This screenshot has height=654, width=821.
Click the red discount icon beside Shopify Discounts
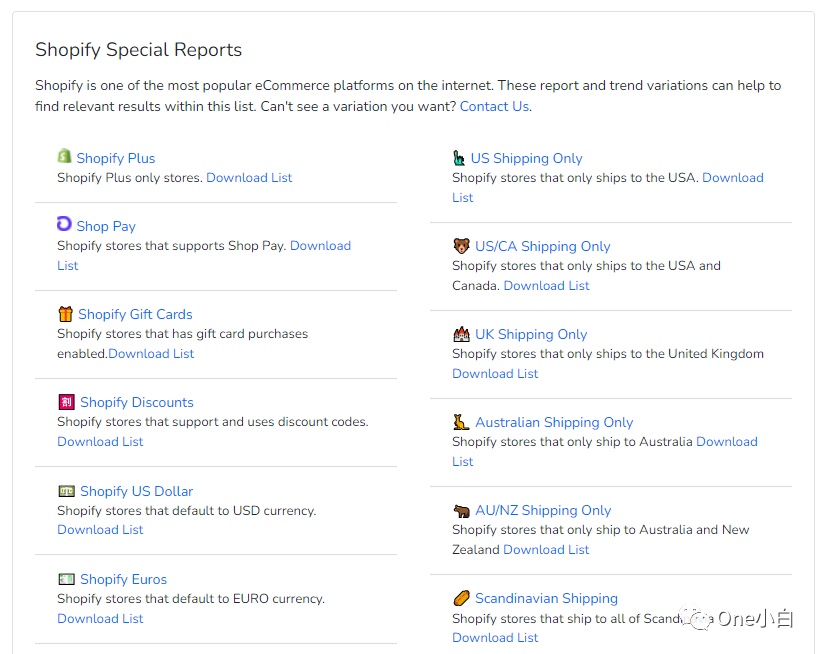click(x=66, y=402)
